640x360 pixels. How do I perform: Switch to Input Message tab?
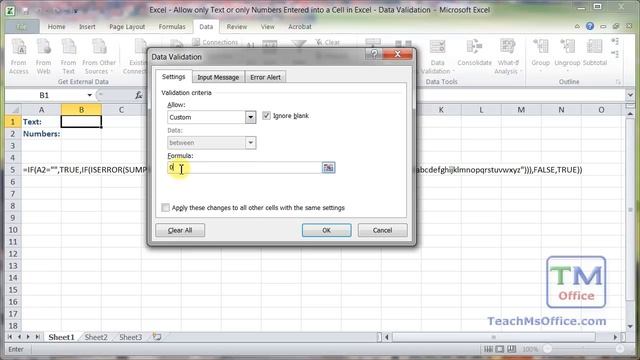coord(218,77)
